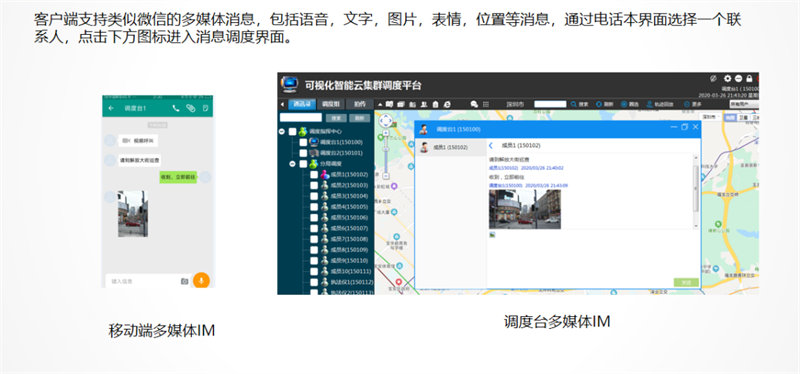Go back using mobile chat header arrow
Viewport: 800px width, 374px height.
pyautogui.click(x=111, y=108)
